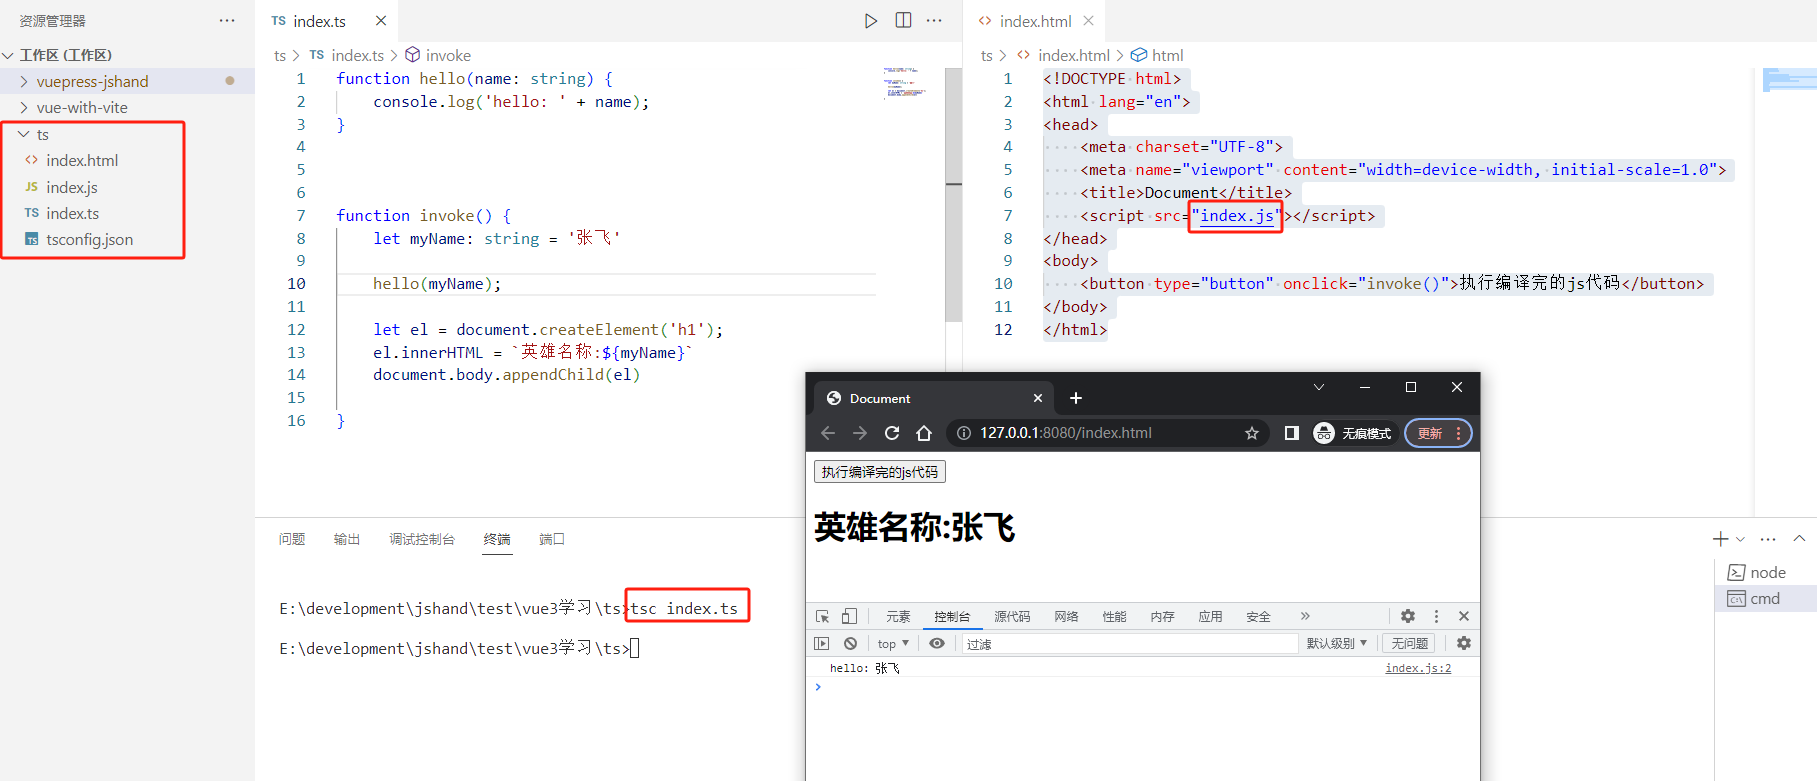Open the browser side panel icon
This screenshot has height=781, width=1817.
[x=1292, y=433]
